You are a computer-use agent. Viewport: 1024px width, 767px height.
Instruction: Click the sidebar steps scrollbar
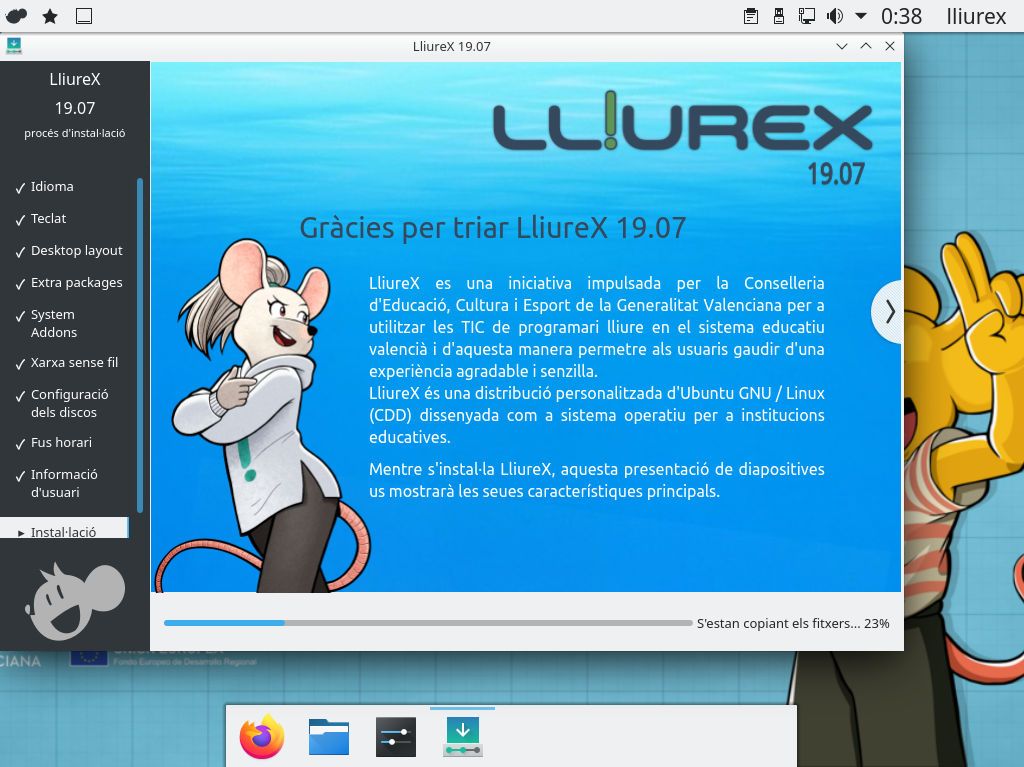click(x=140, y=345)
